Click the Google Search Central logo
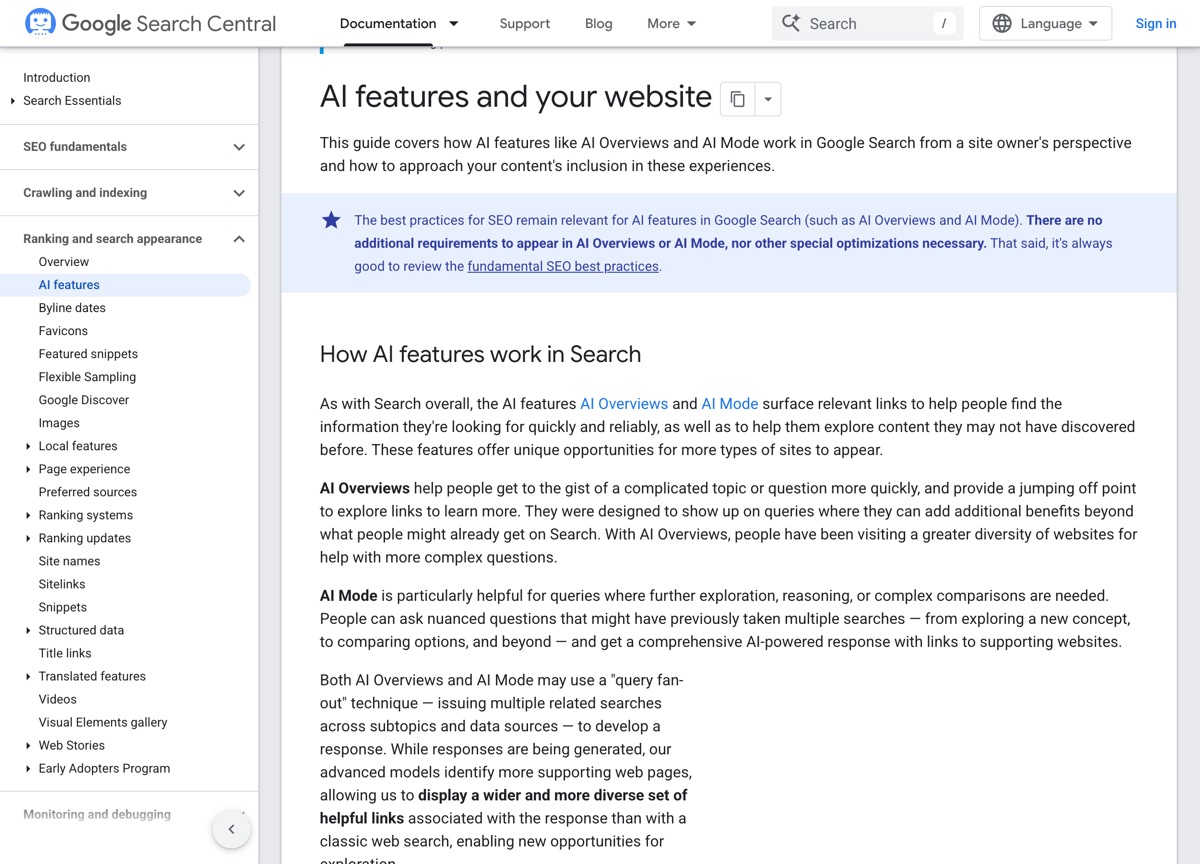This screenshot has height=864, width=1200. point(150,23)
